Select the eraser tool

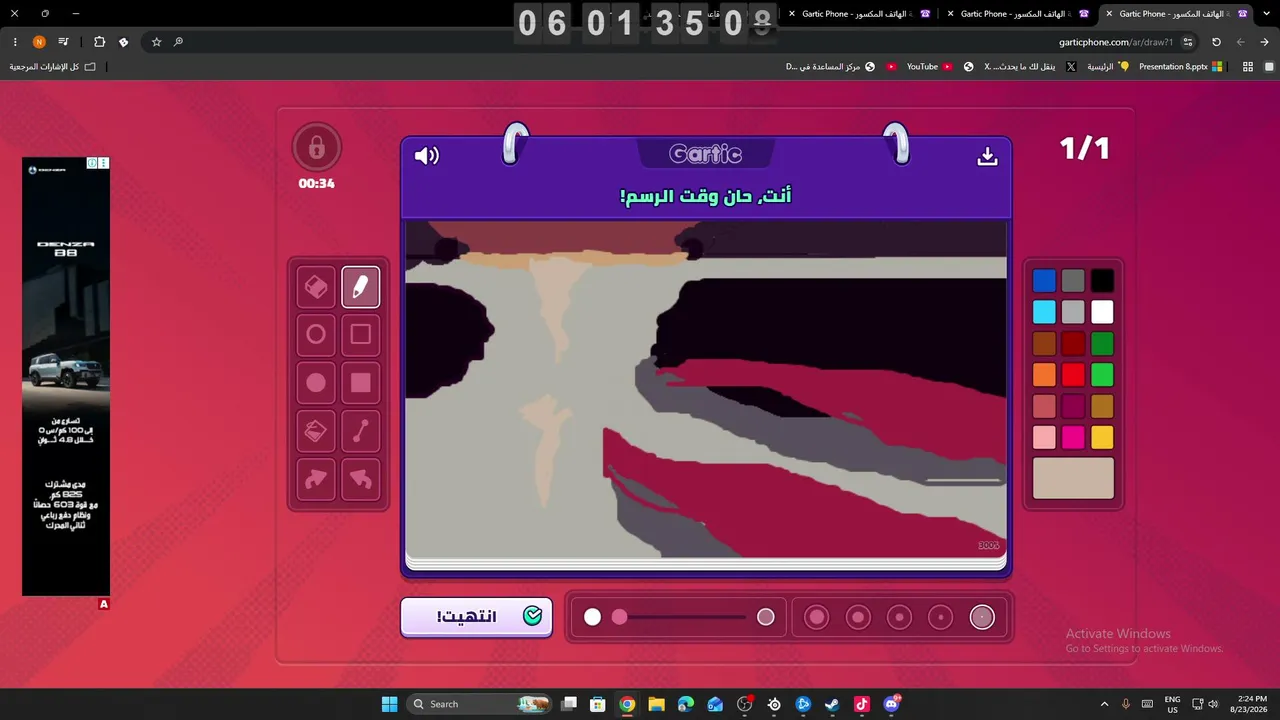click(316, 288)
